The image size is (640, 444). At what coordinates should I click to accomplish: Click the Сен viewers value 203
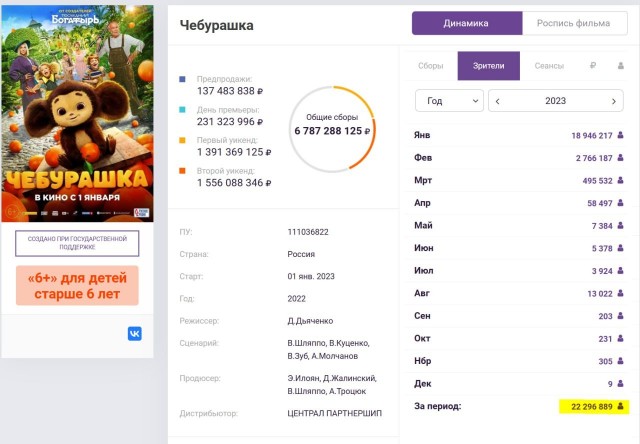[x=606, y=316]
